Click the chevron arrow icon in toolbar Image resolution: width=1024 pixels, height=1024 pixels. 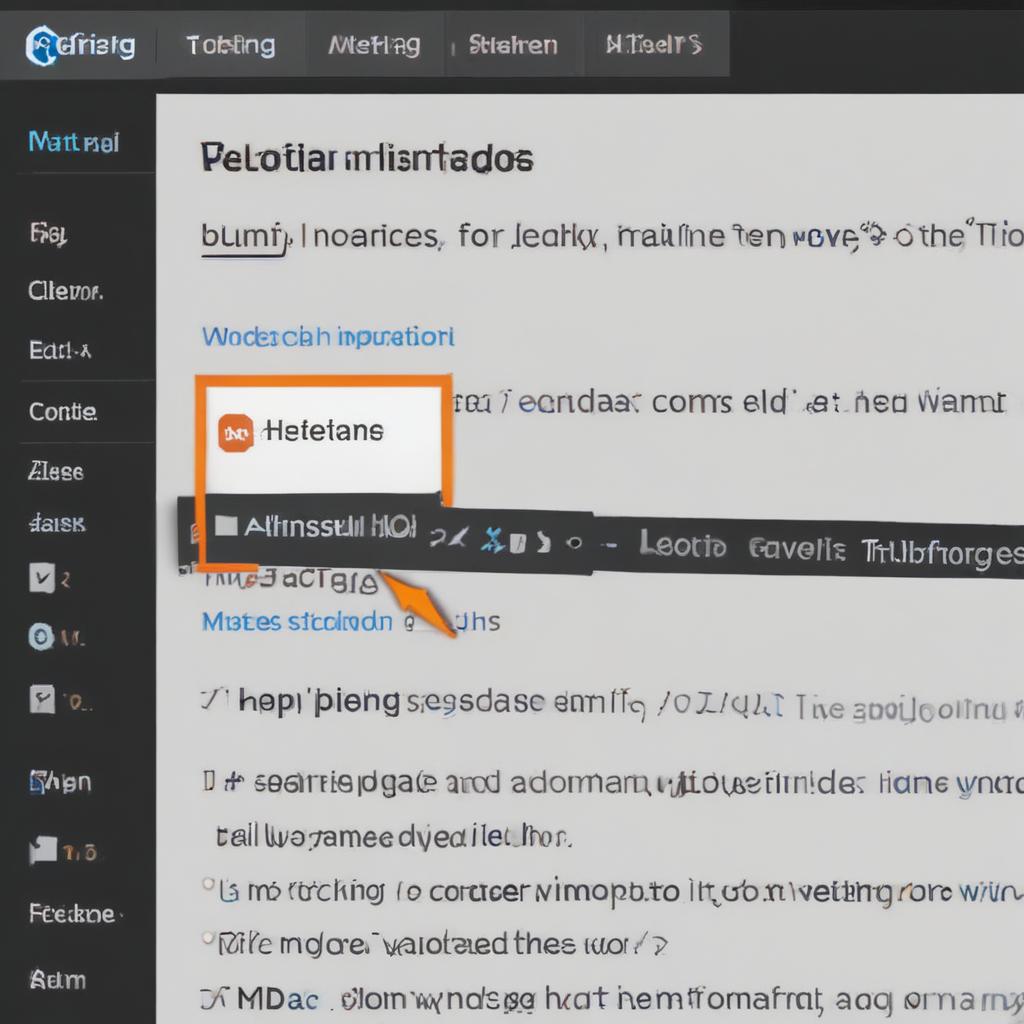pyautogui.click(x=543, y=542)
